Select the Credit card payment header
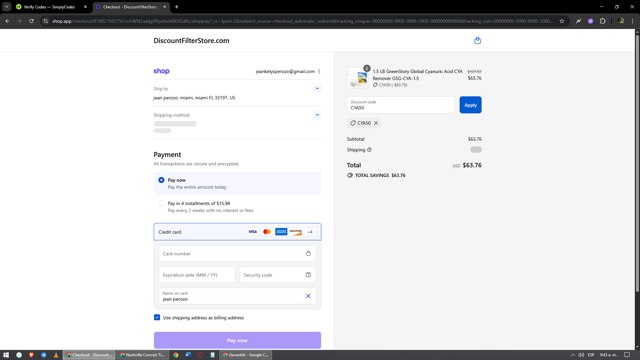The height and width of the screenshot is (360, 640). tap(237, 232)
